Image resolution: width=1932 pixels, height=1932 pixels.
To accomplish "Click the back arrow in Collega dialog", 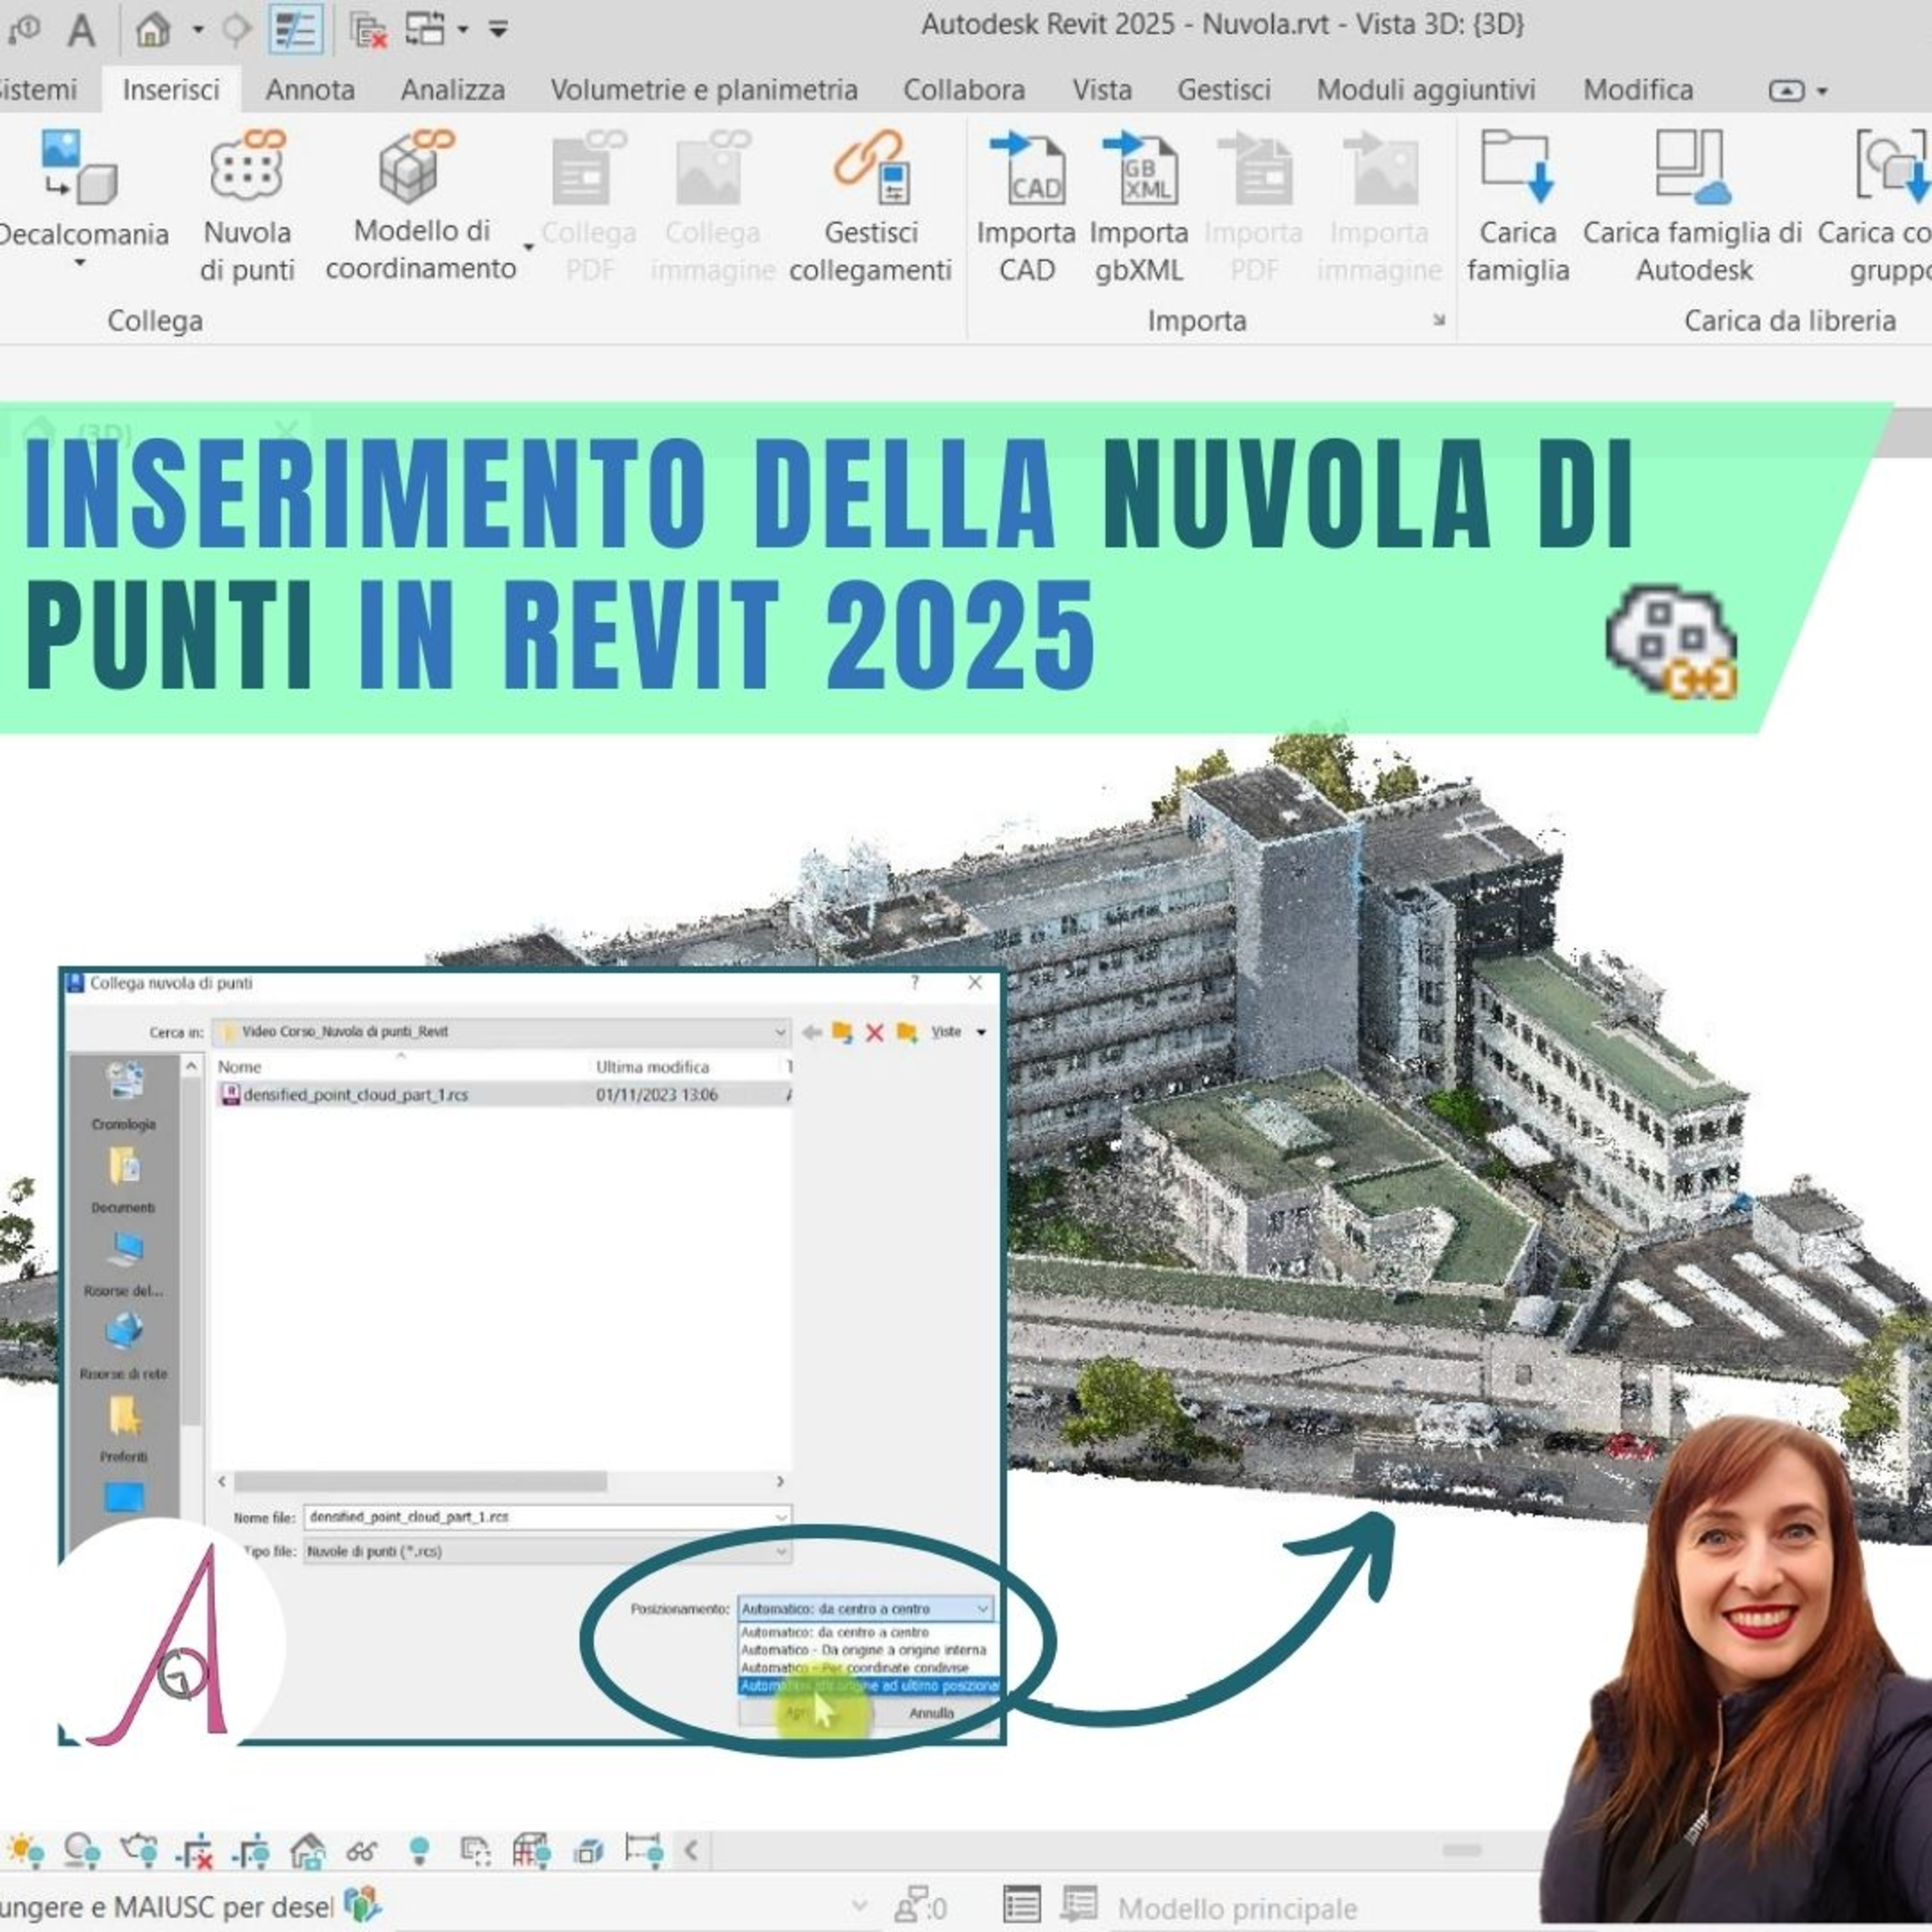I will [811, 1032].
